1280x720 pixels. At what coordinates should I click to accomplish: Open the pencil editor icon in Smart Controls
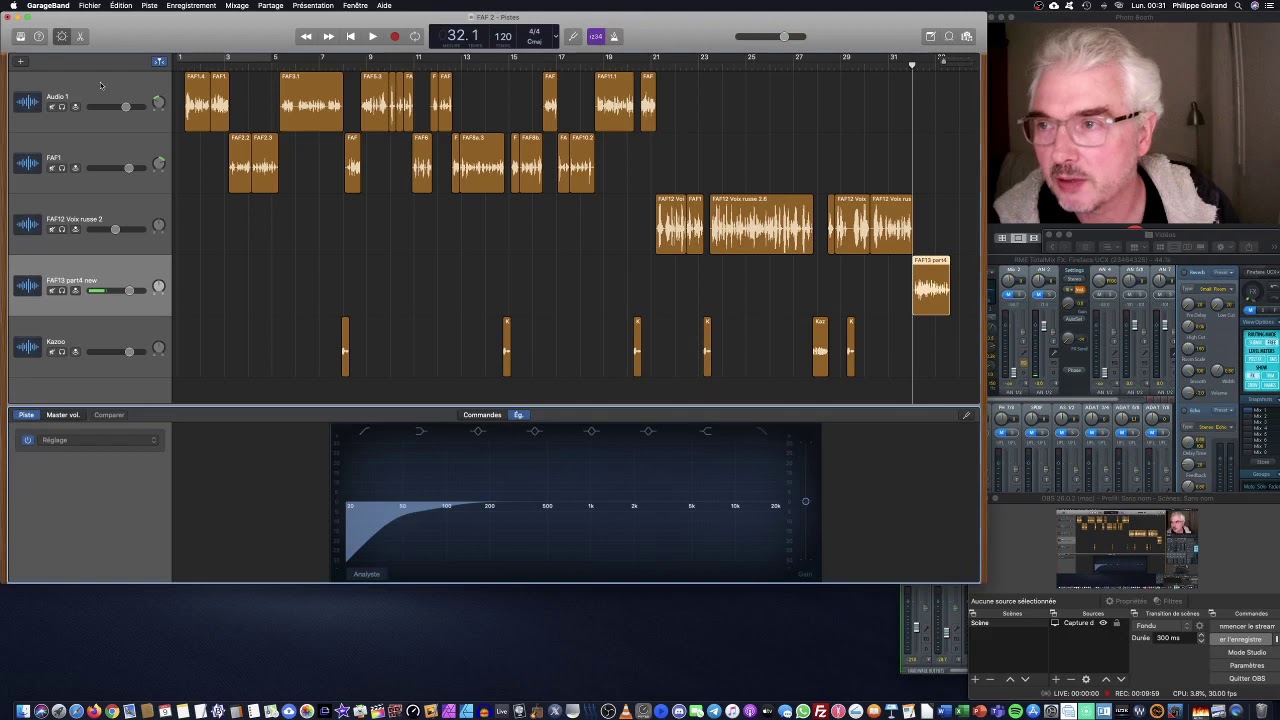966,415
